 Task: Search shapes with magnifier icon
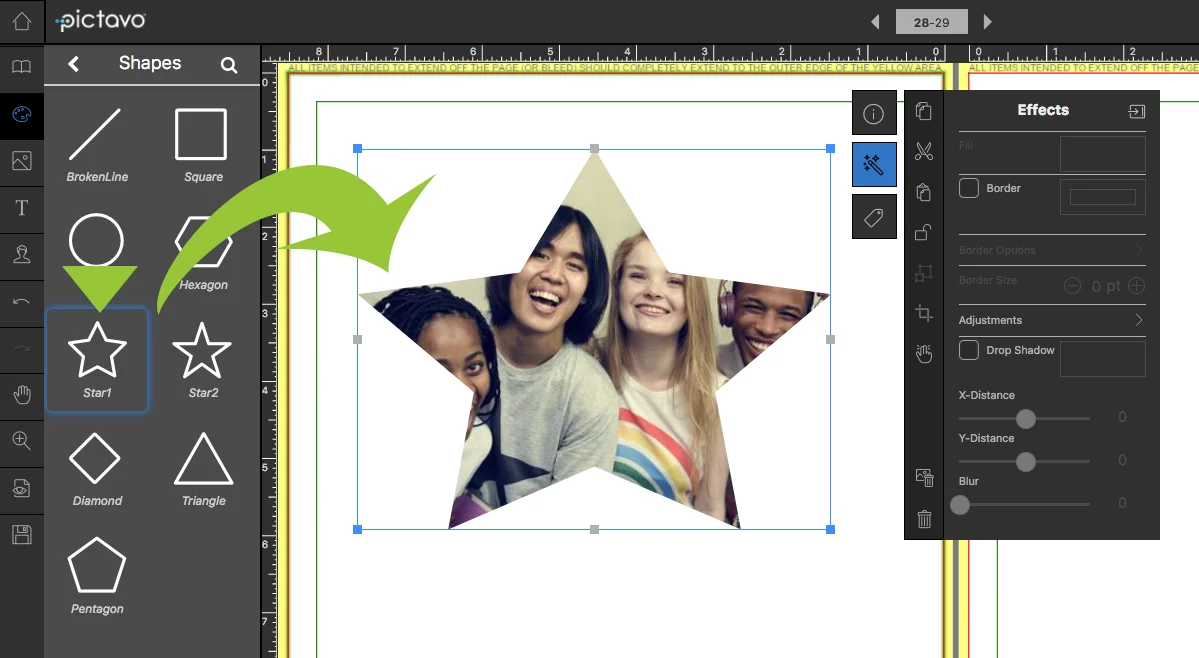pyautogui.click(x=229, y=65)
